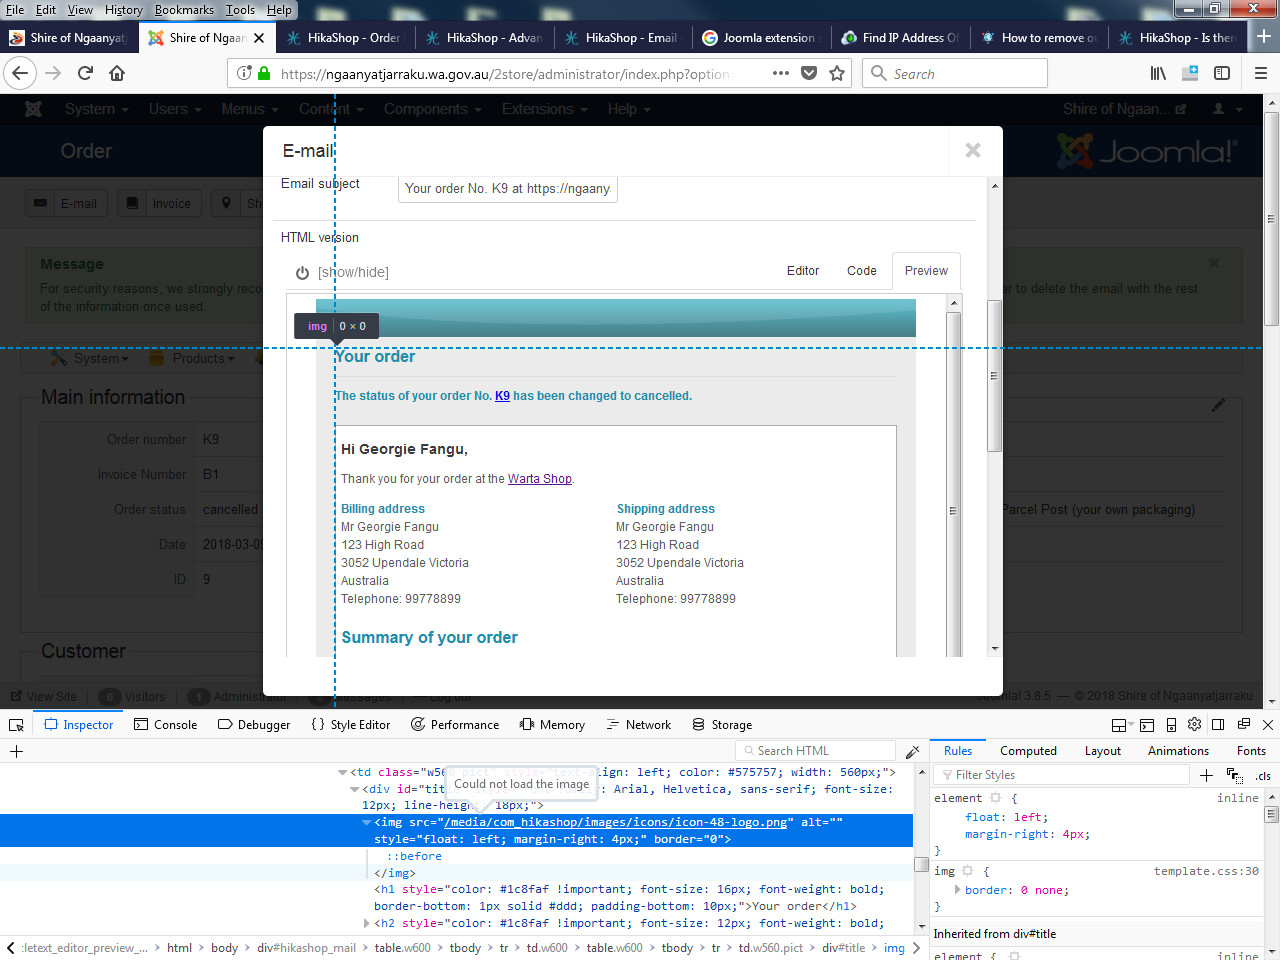Switch to the Editor view tab
1280x960 pixels.
click(x=803, y=271)
